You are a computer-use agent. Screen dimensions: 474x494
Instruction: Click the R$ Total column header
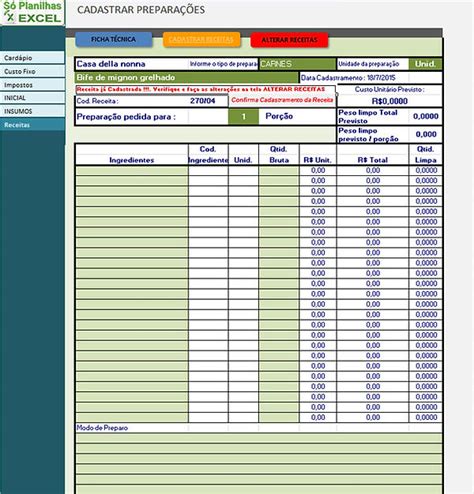click(373, 160)
